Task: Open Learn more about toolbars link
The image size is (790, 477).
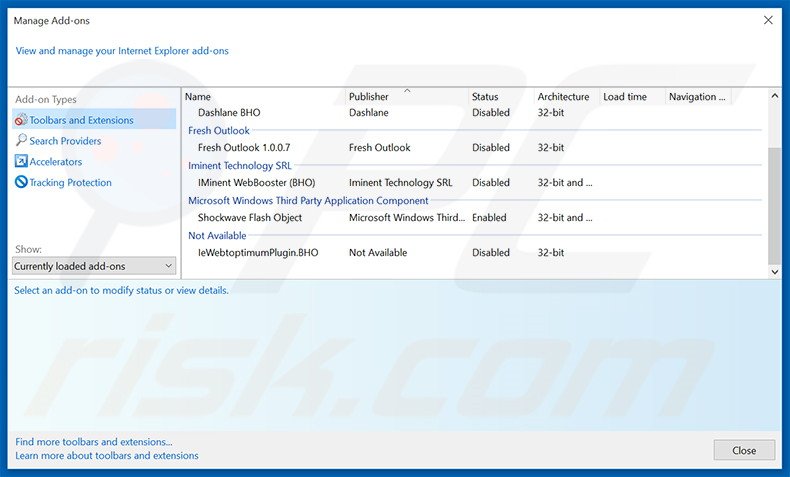Action: (x=107, y=456)
